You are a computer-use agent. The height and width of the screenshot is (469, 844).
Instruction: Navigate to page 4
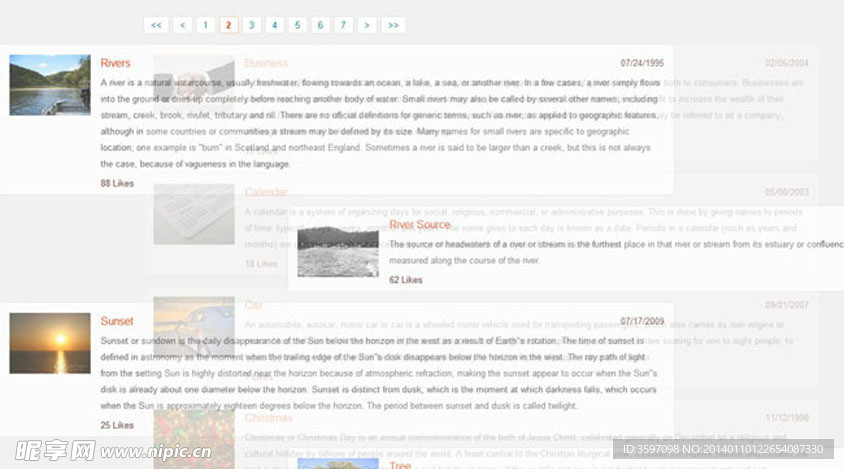[274, 25]
